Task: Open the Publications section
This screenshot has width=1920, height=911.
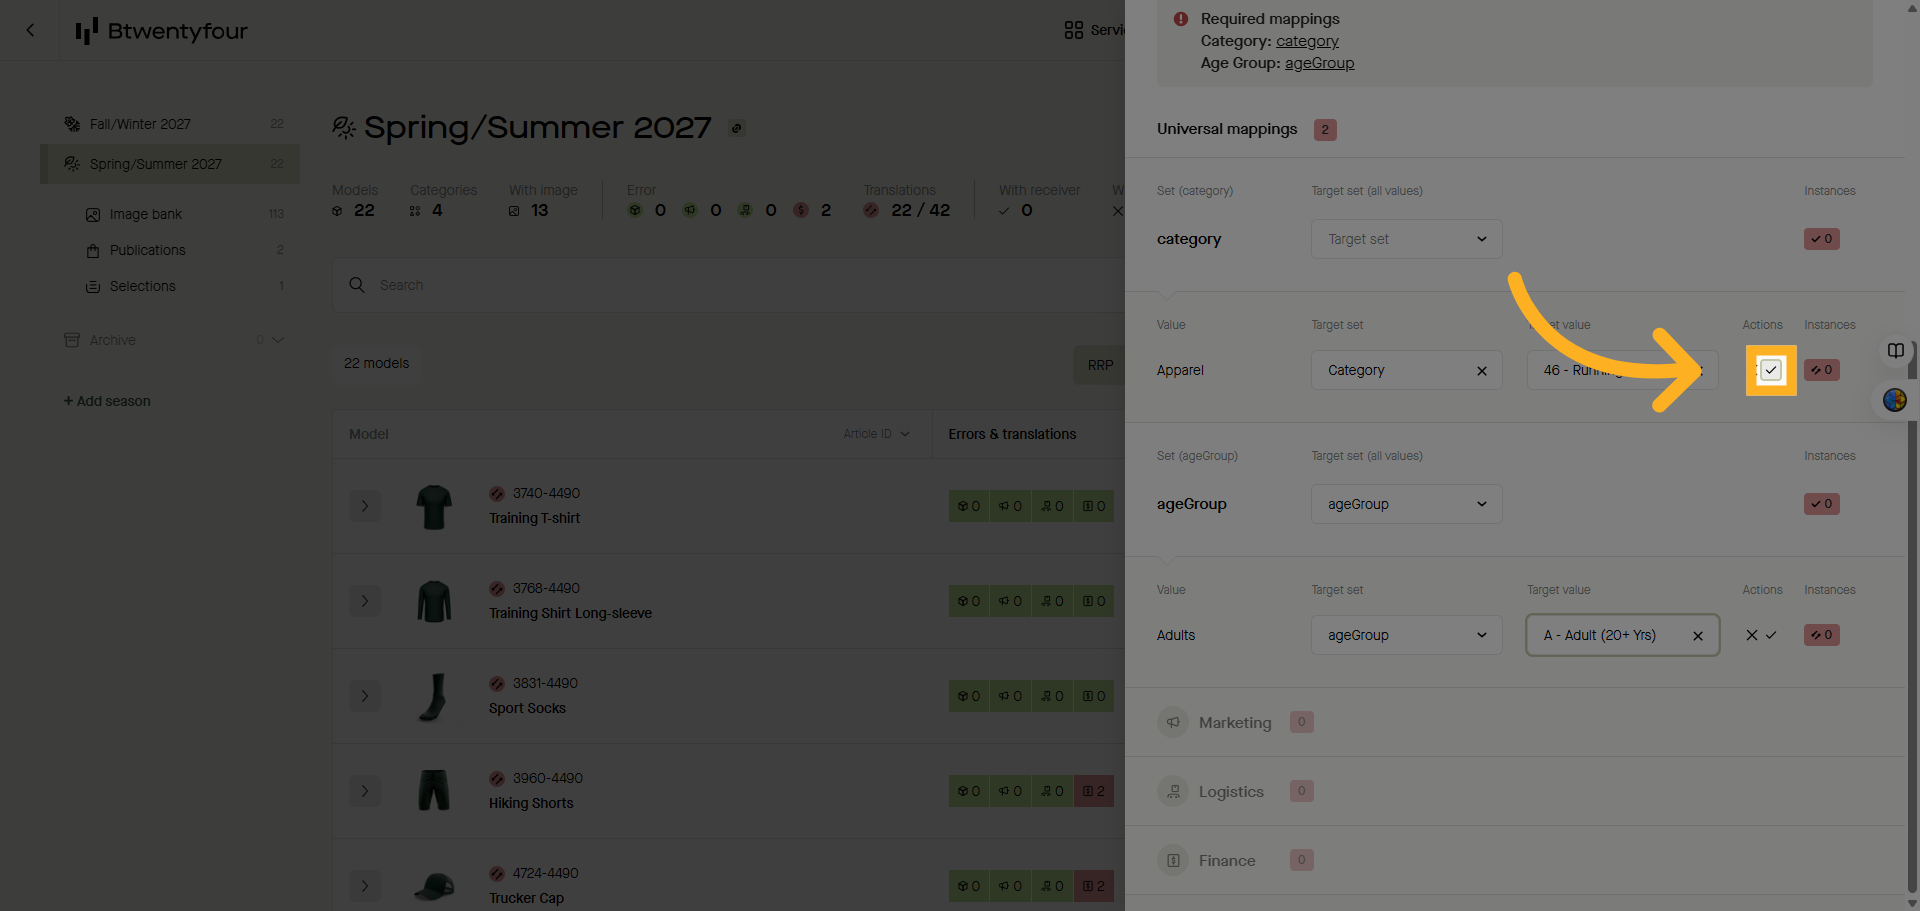Action: point(147,249)
